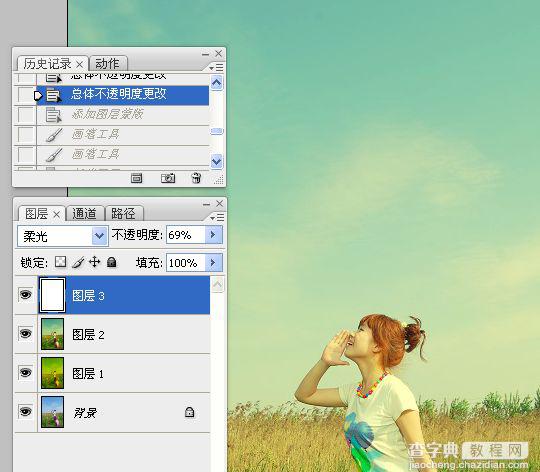Click the history panel scrollbar thumb
The image size is (540, 472).
(x=217, y=131)
